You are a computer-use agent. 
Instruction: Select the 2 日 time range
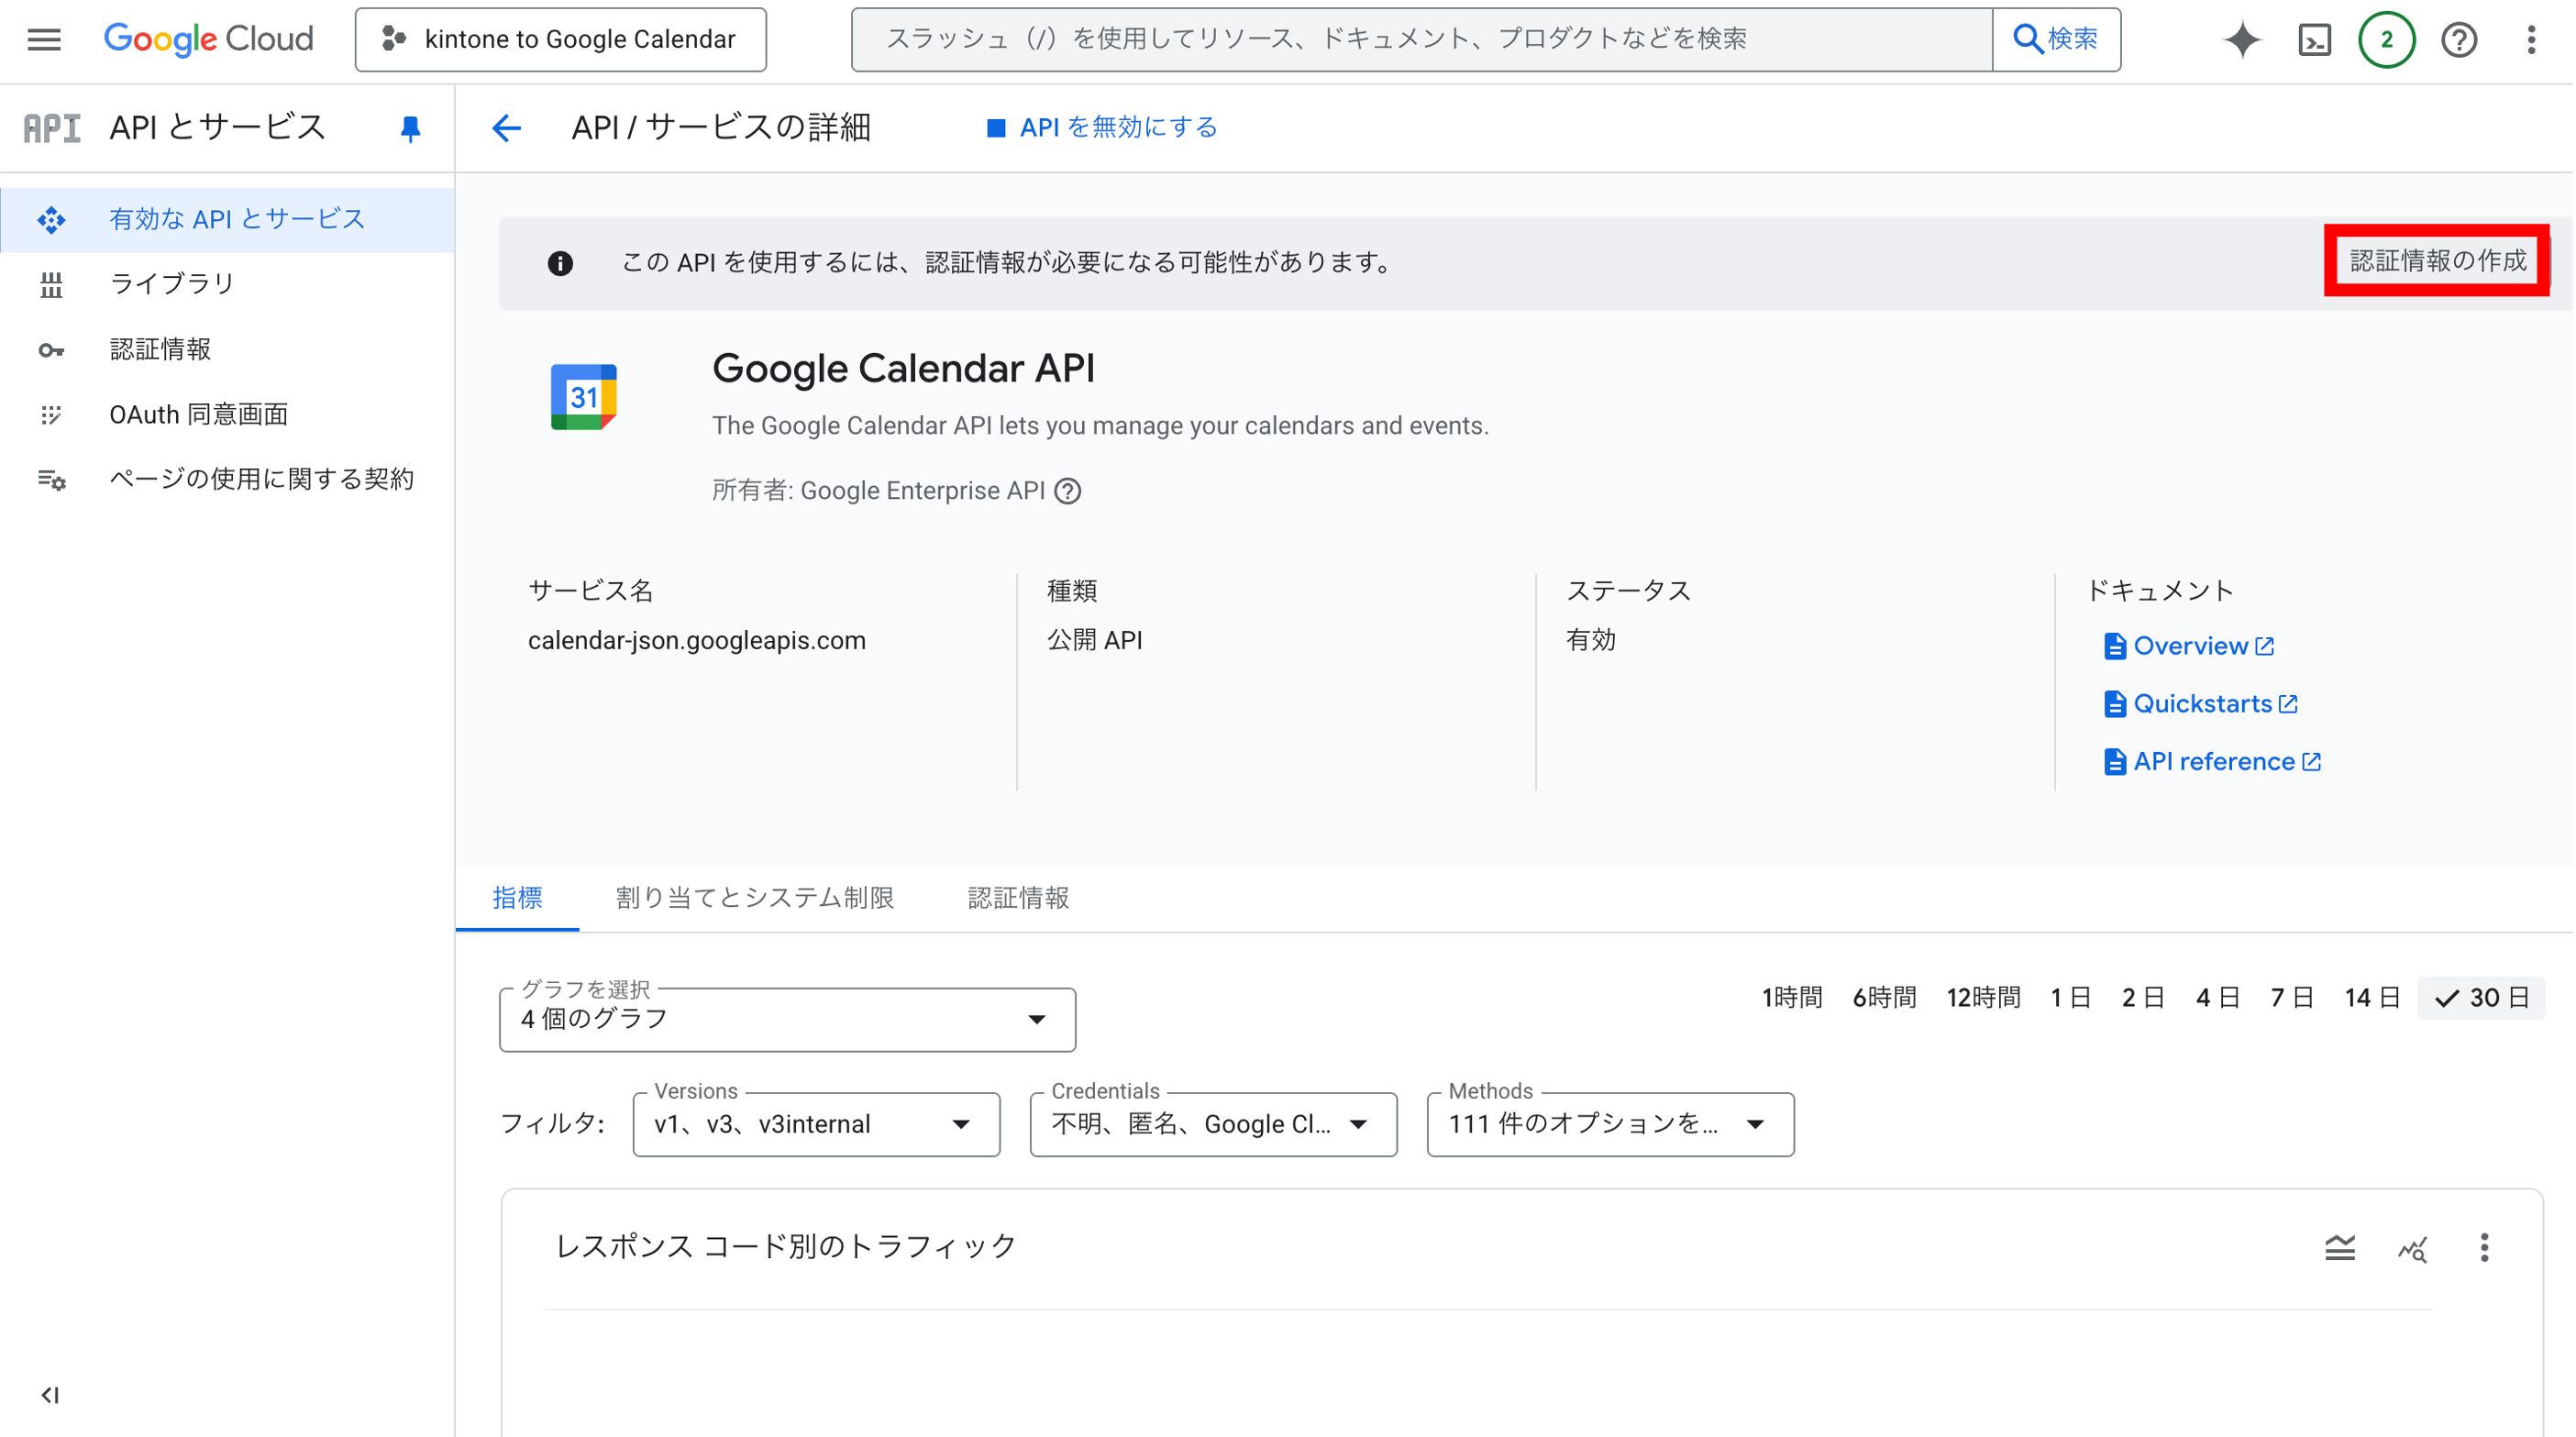coord(2144,998)
